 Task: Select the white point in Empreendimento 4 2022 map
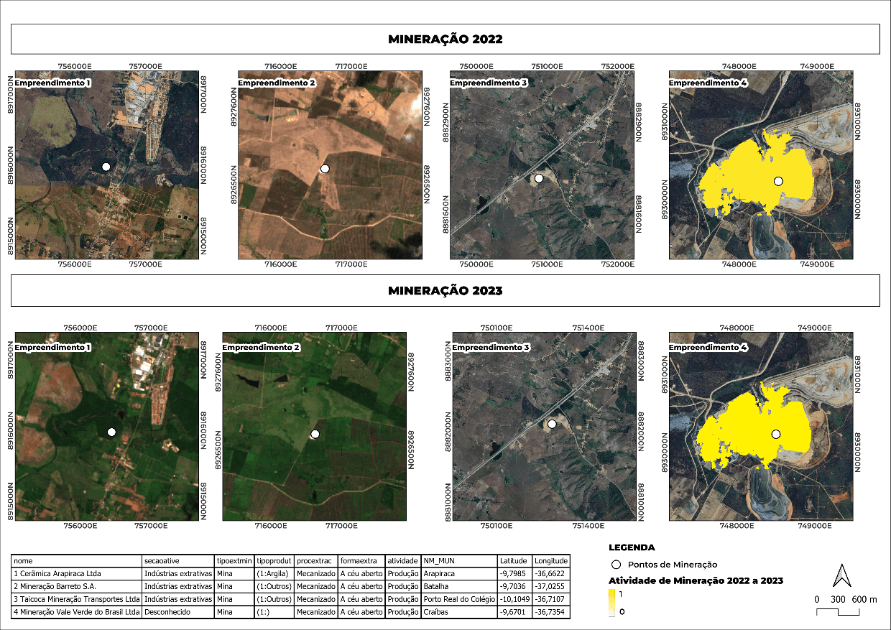778,181
